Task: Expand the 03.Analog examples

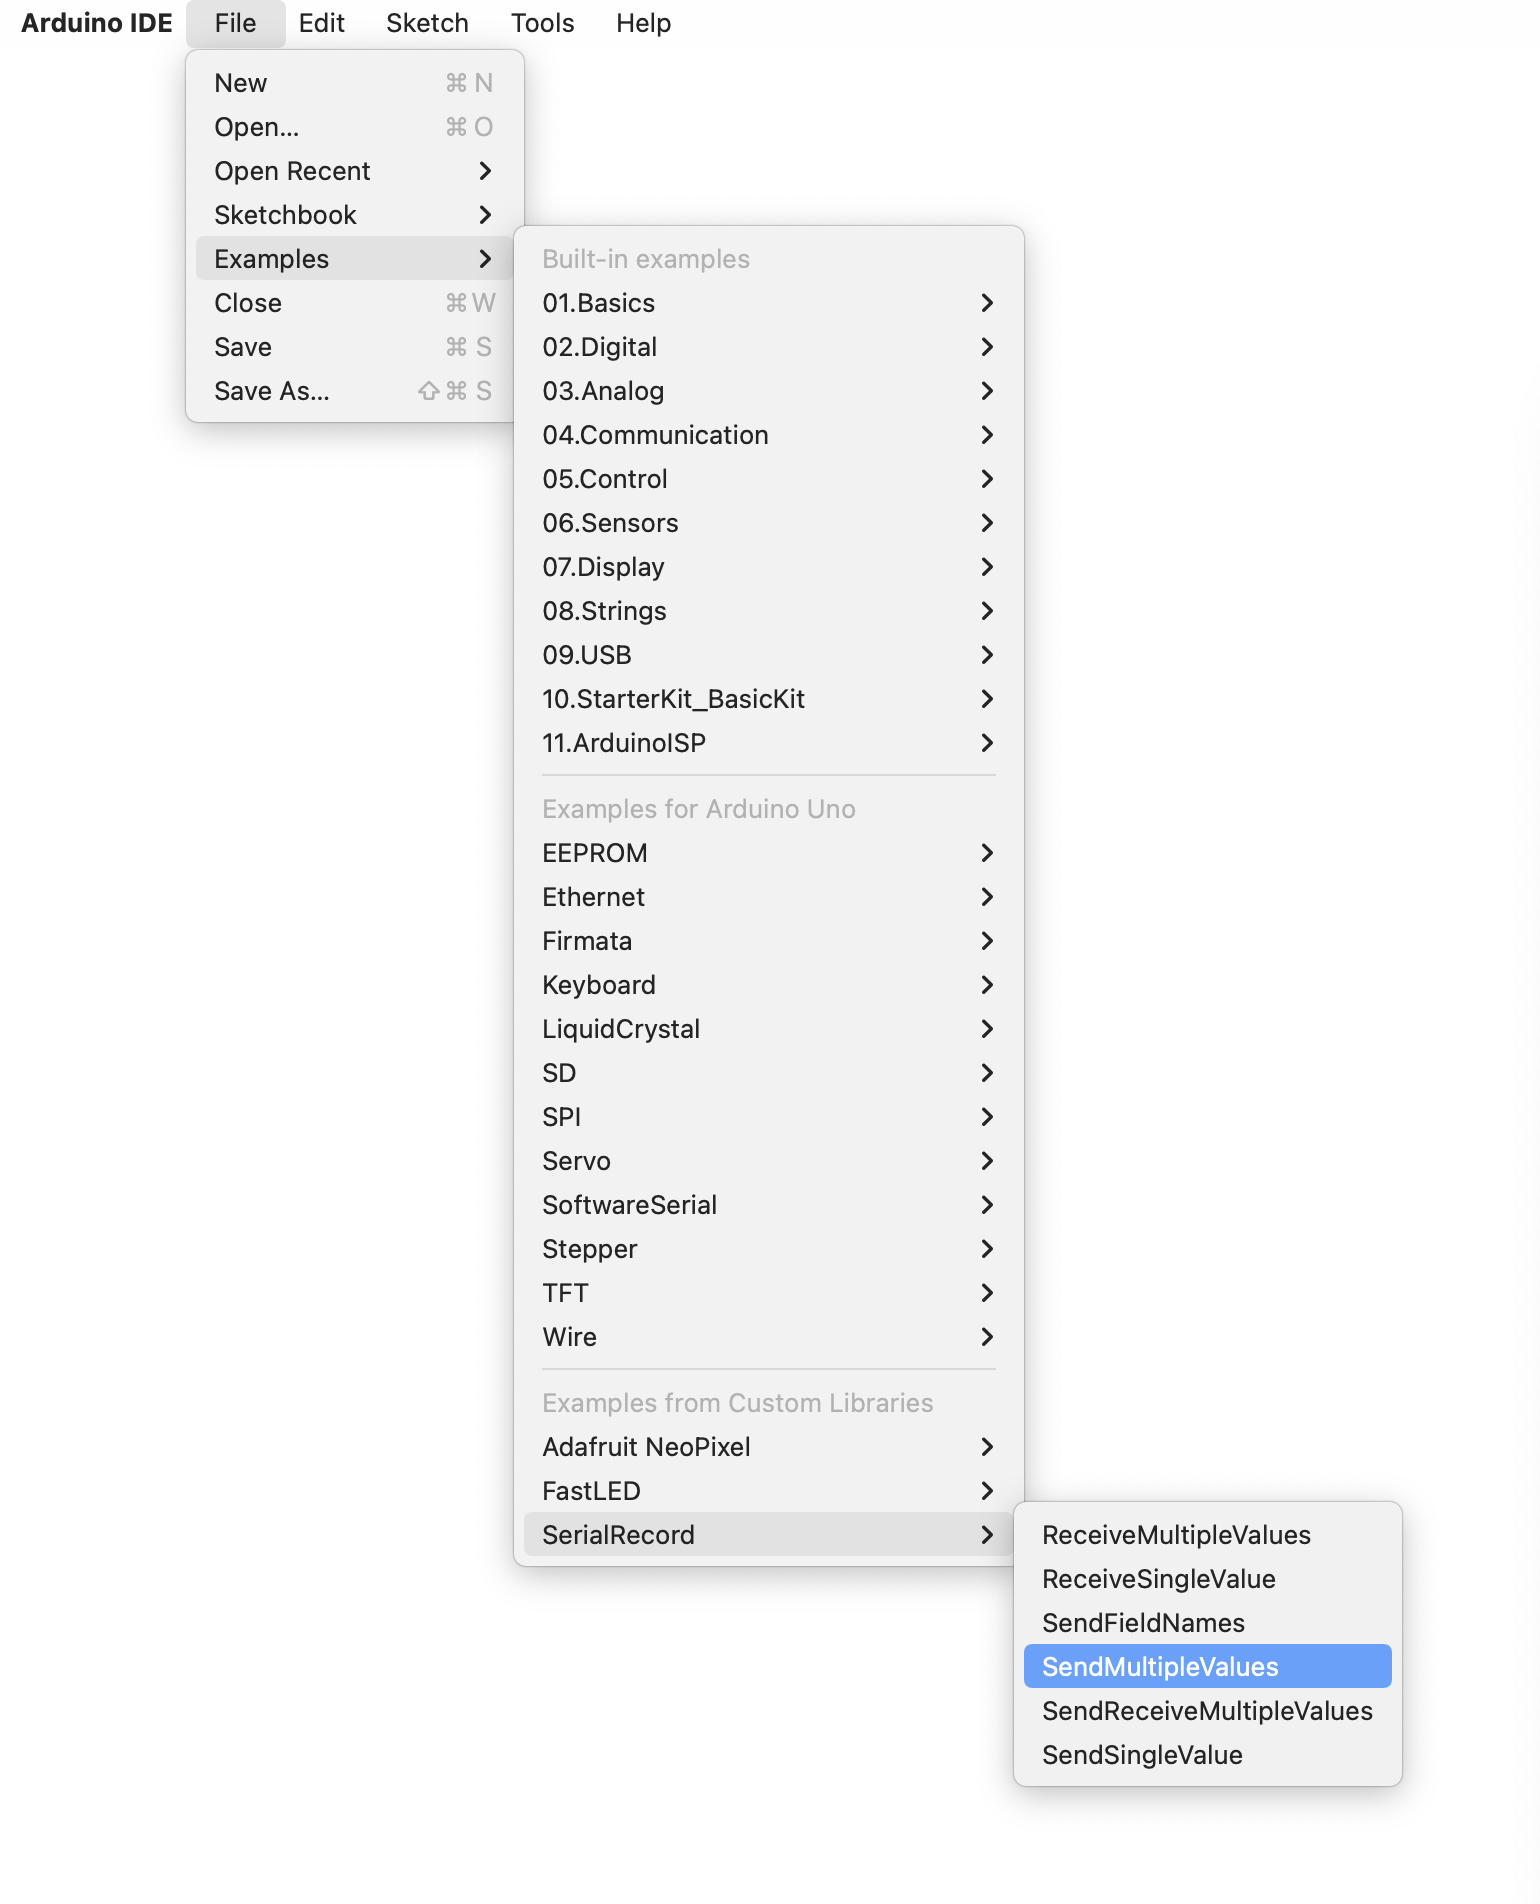Action: coord(768,391)
